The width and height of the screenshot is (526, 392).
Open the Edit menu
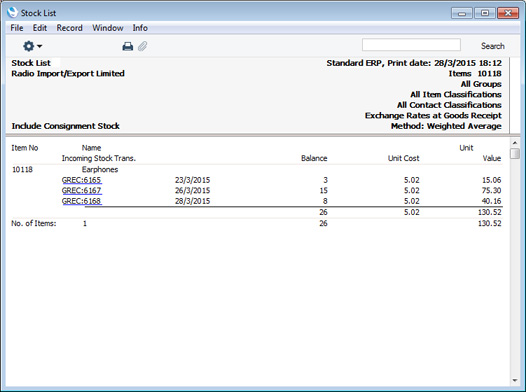40,28
